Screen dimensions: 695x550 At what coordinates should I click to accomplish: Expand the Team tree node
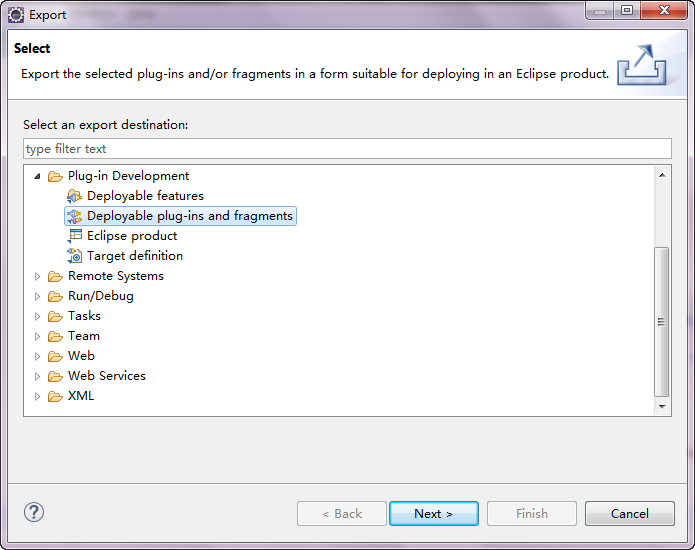coord(38,336)
